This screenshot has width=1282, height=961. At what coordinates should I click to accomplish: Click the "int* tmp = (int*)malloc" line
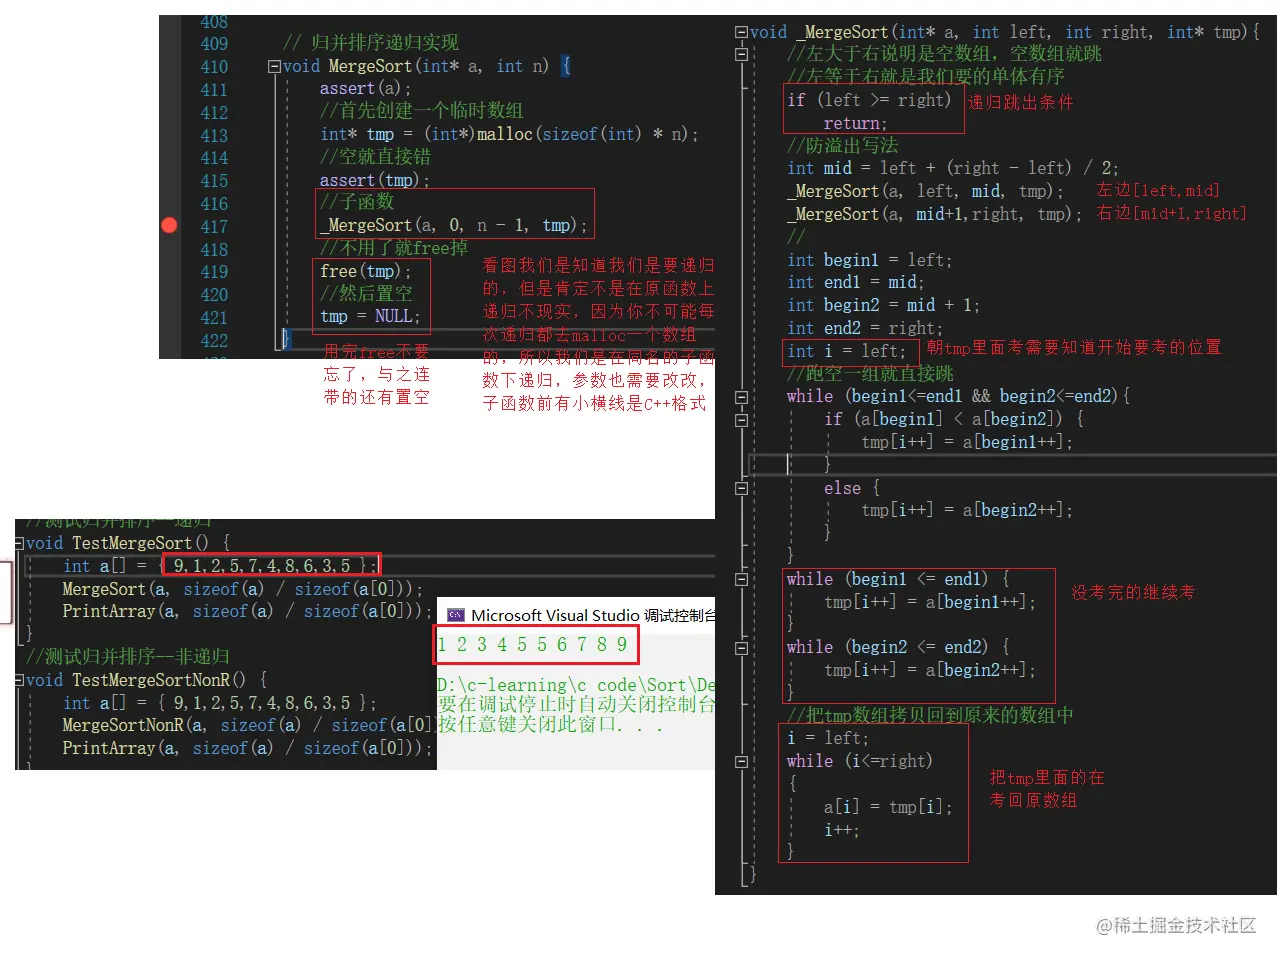(509, 134)
